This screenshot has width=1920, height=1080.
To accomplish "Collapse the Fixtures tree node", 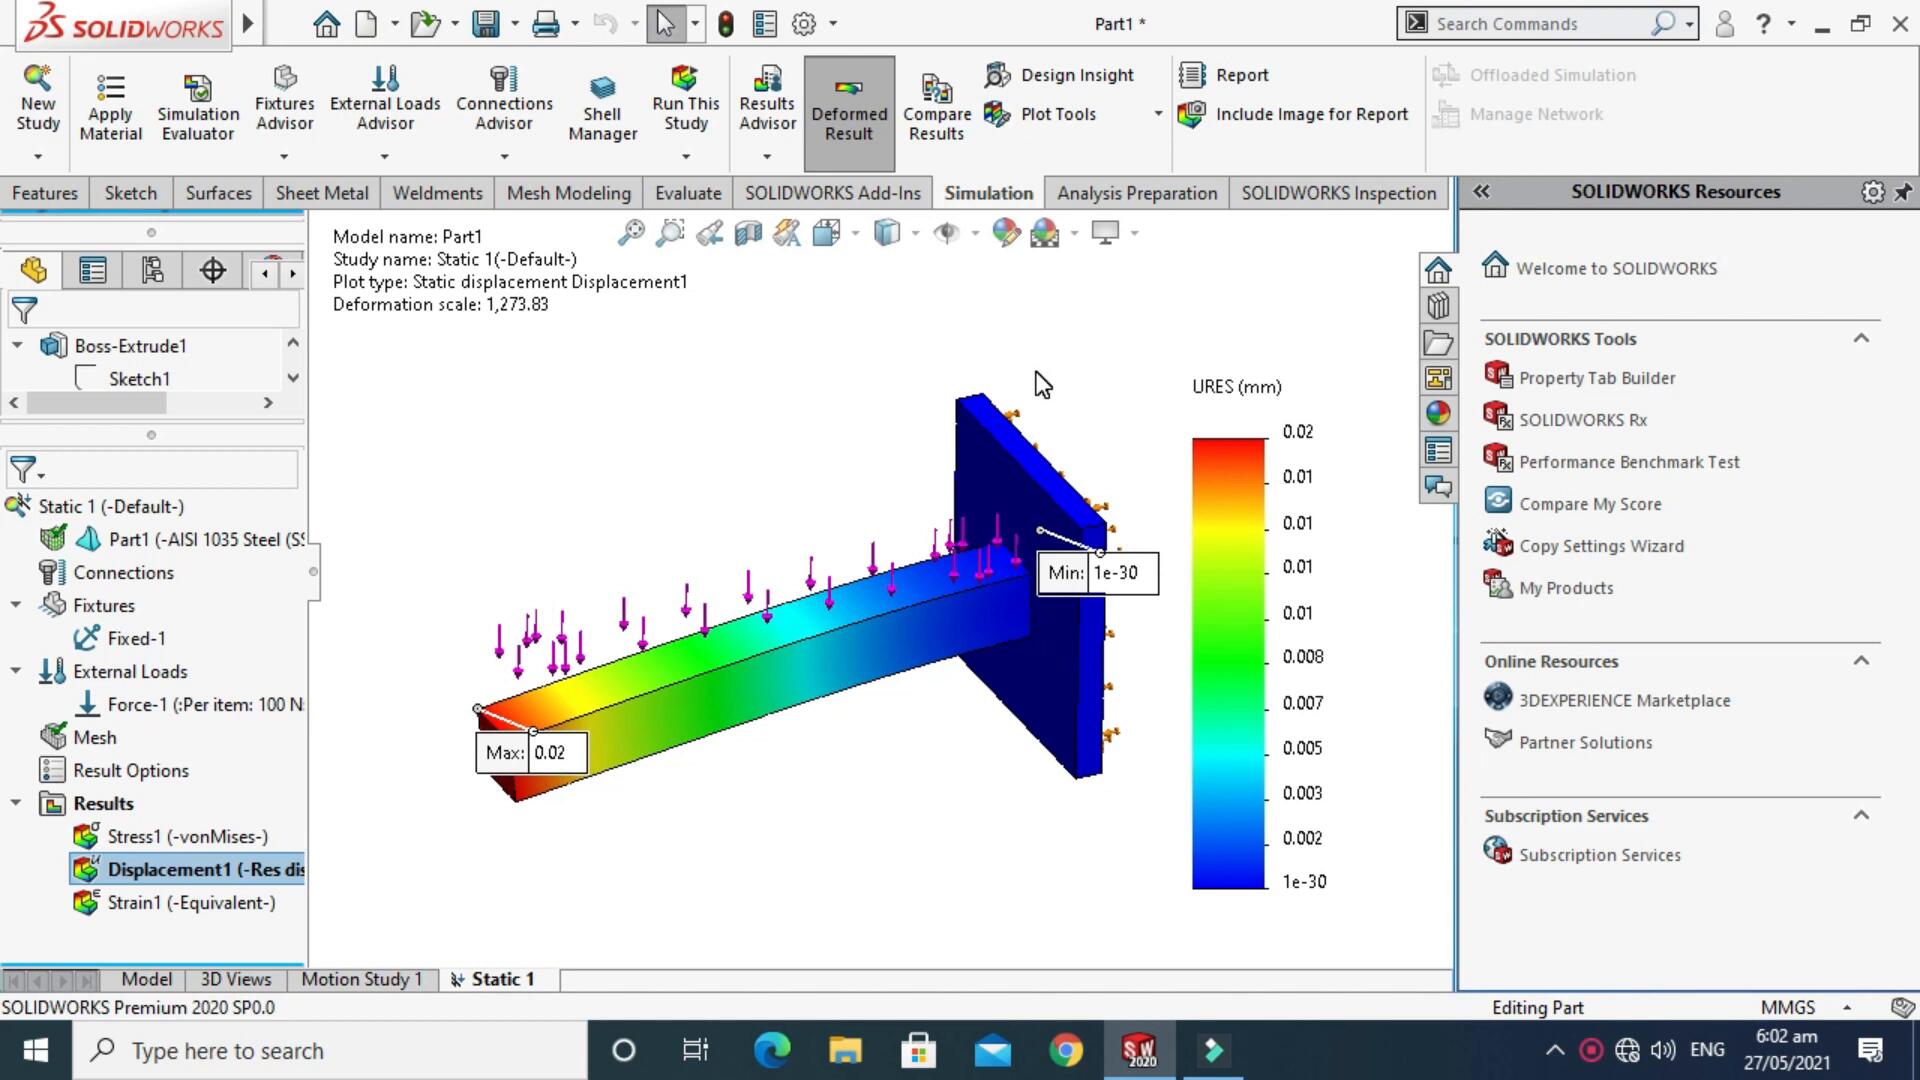I will click(16, 605).
